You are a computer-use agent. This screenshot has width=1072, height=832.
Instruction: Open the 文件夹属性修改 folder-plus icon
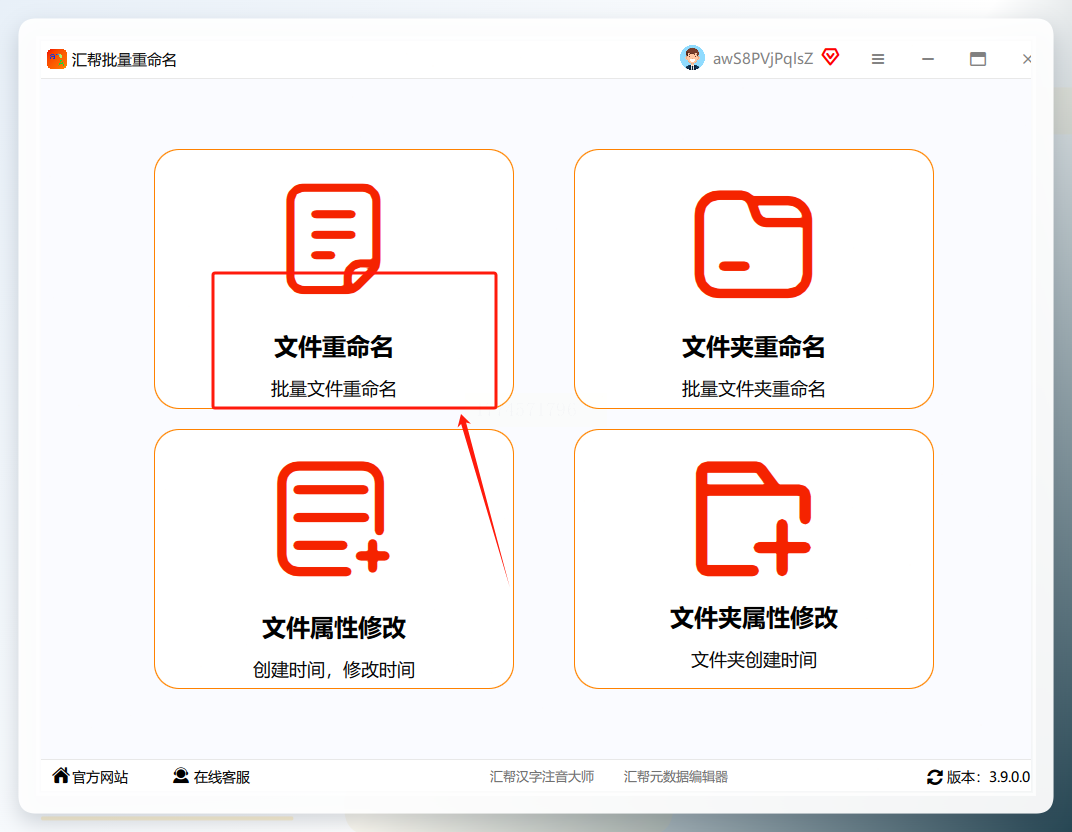(753, 519)
